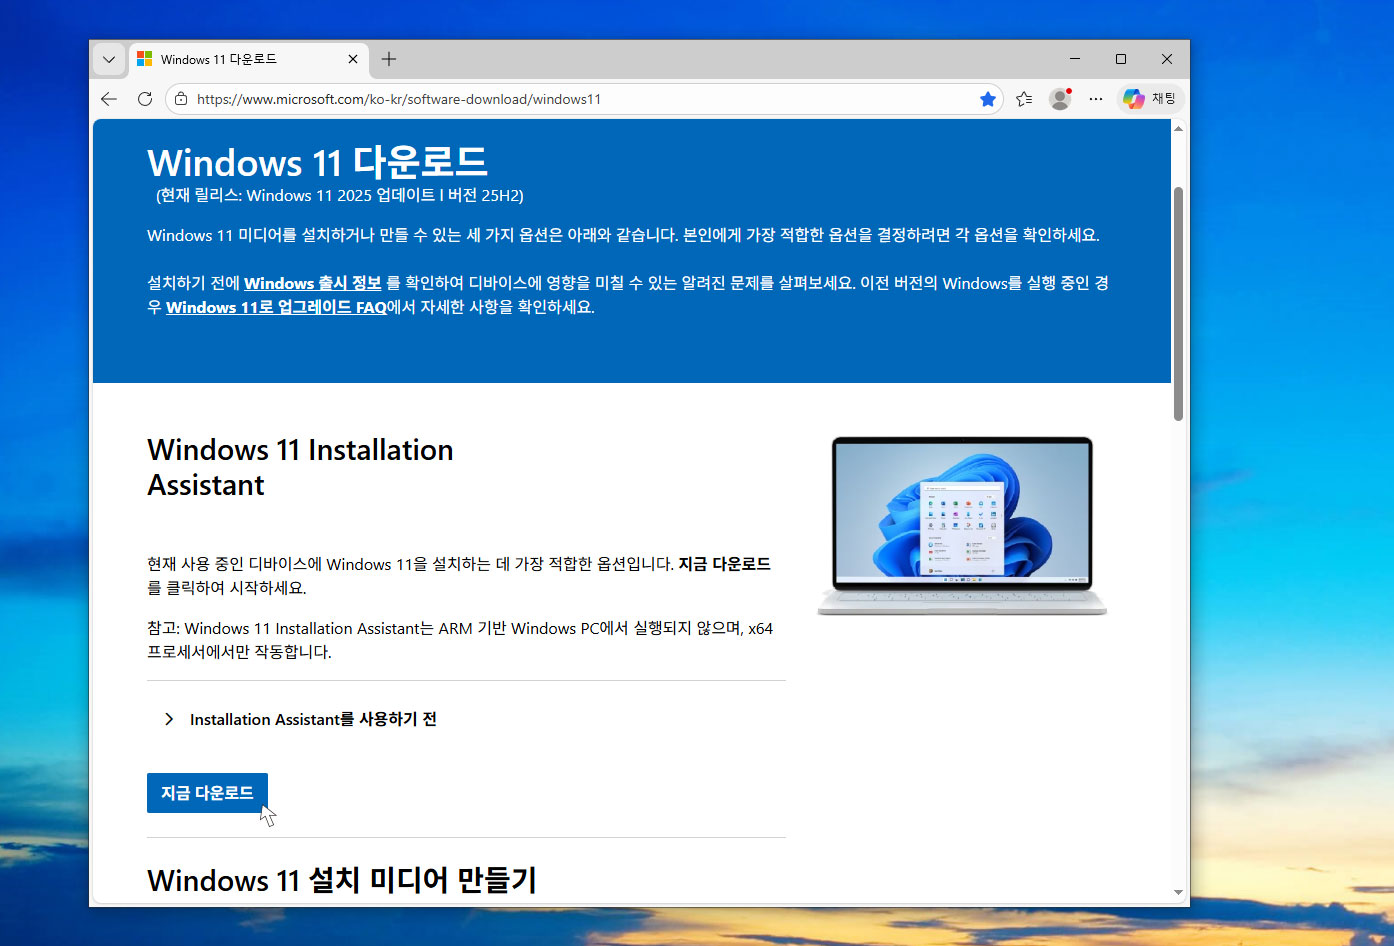
Task: Open the tab actions menu chevron
Action: pyautogui.click(x=109, y=59)
